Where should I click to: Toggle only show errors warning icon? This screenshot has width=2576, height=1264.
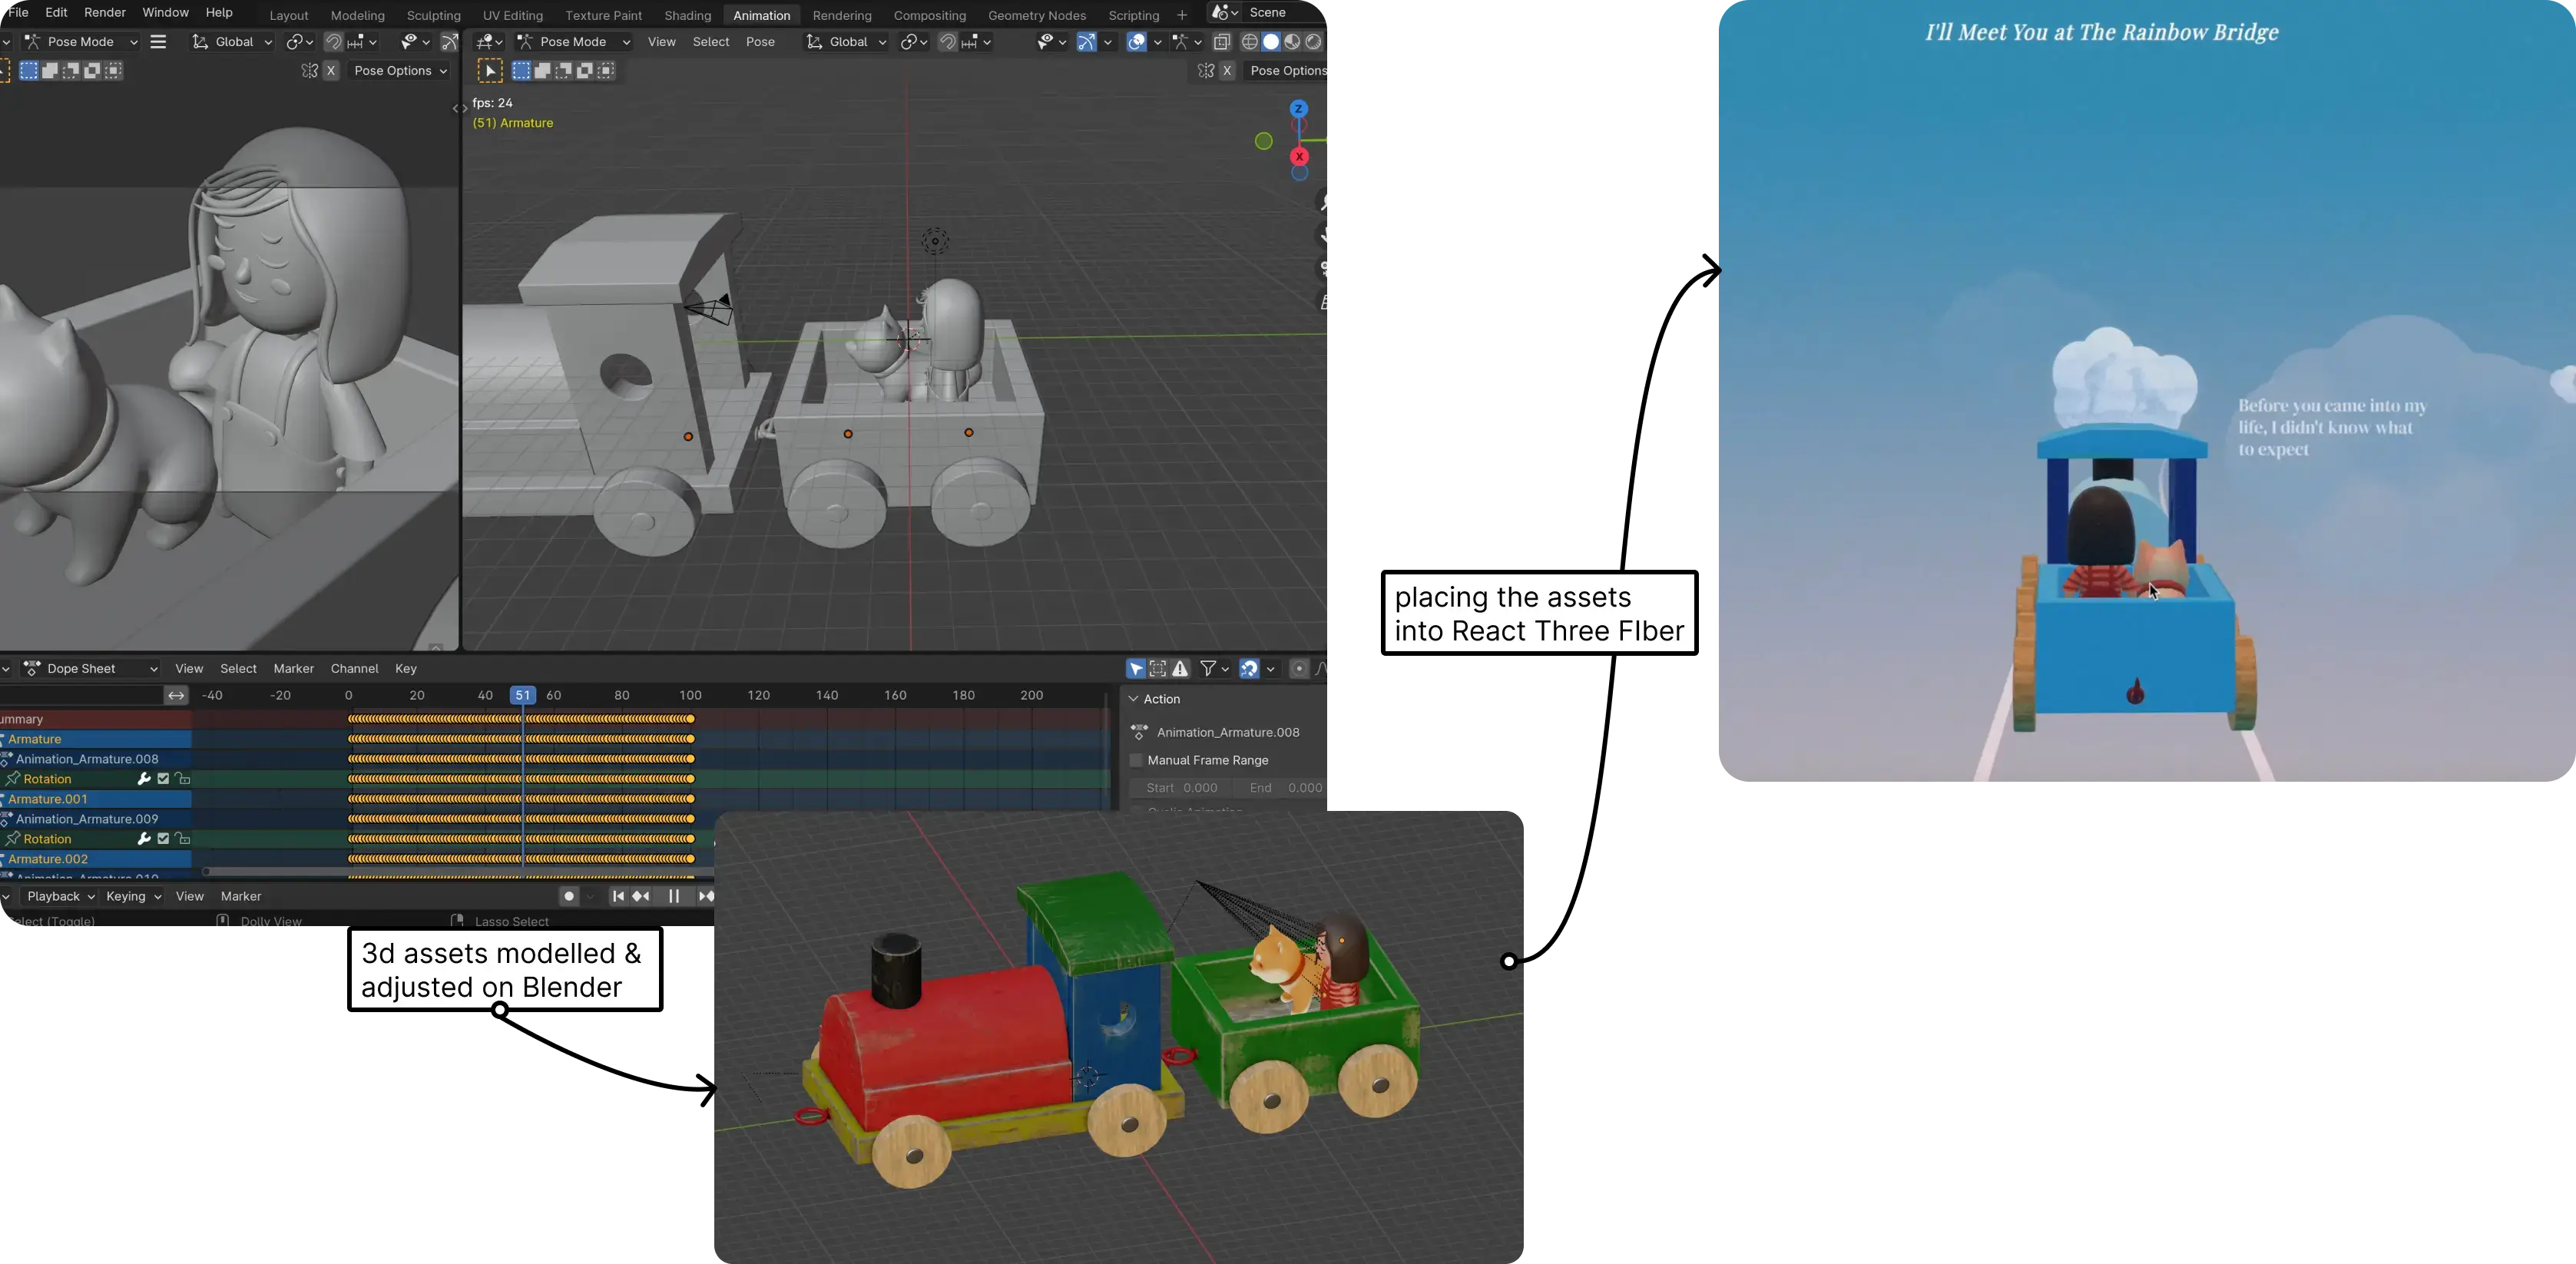1181,669
